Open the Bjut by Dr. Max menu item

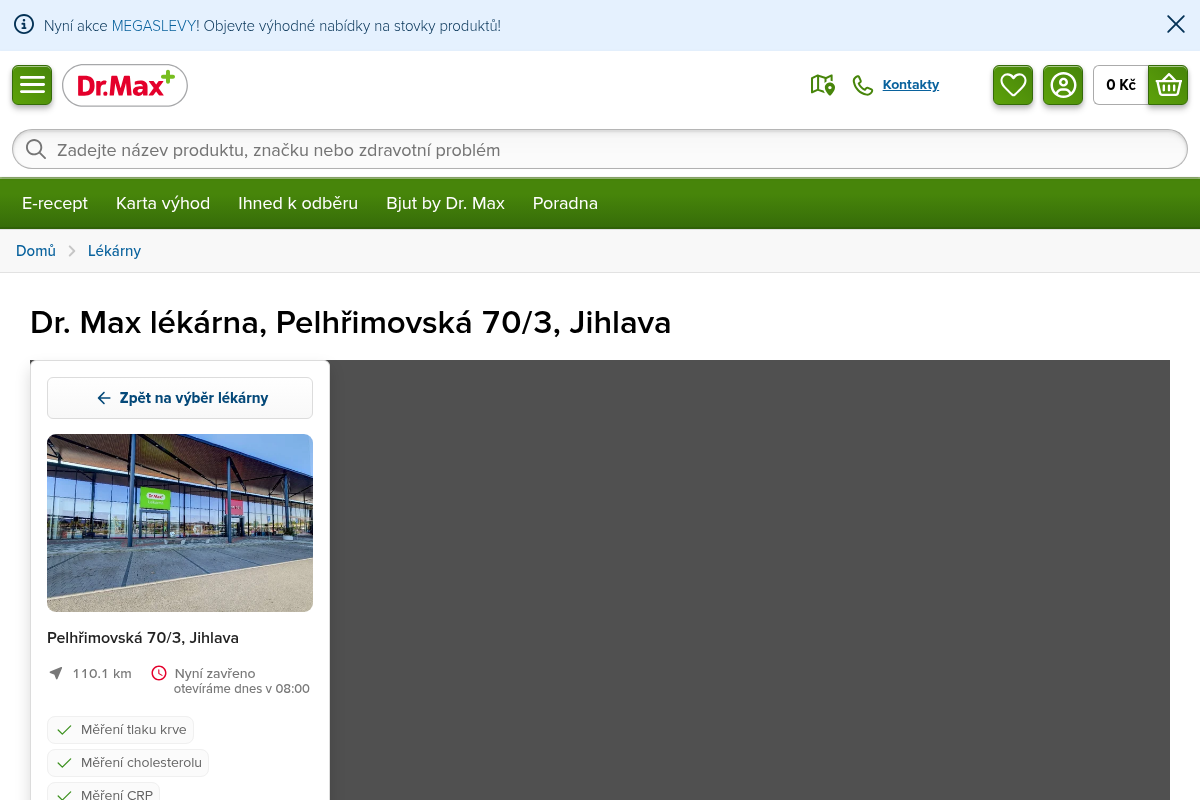coord(445,203)
